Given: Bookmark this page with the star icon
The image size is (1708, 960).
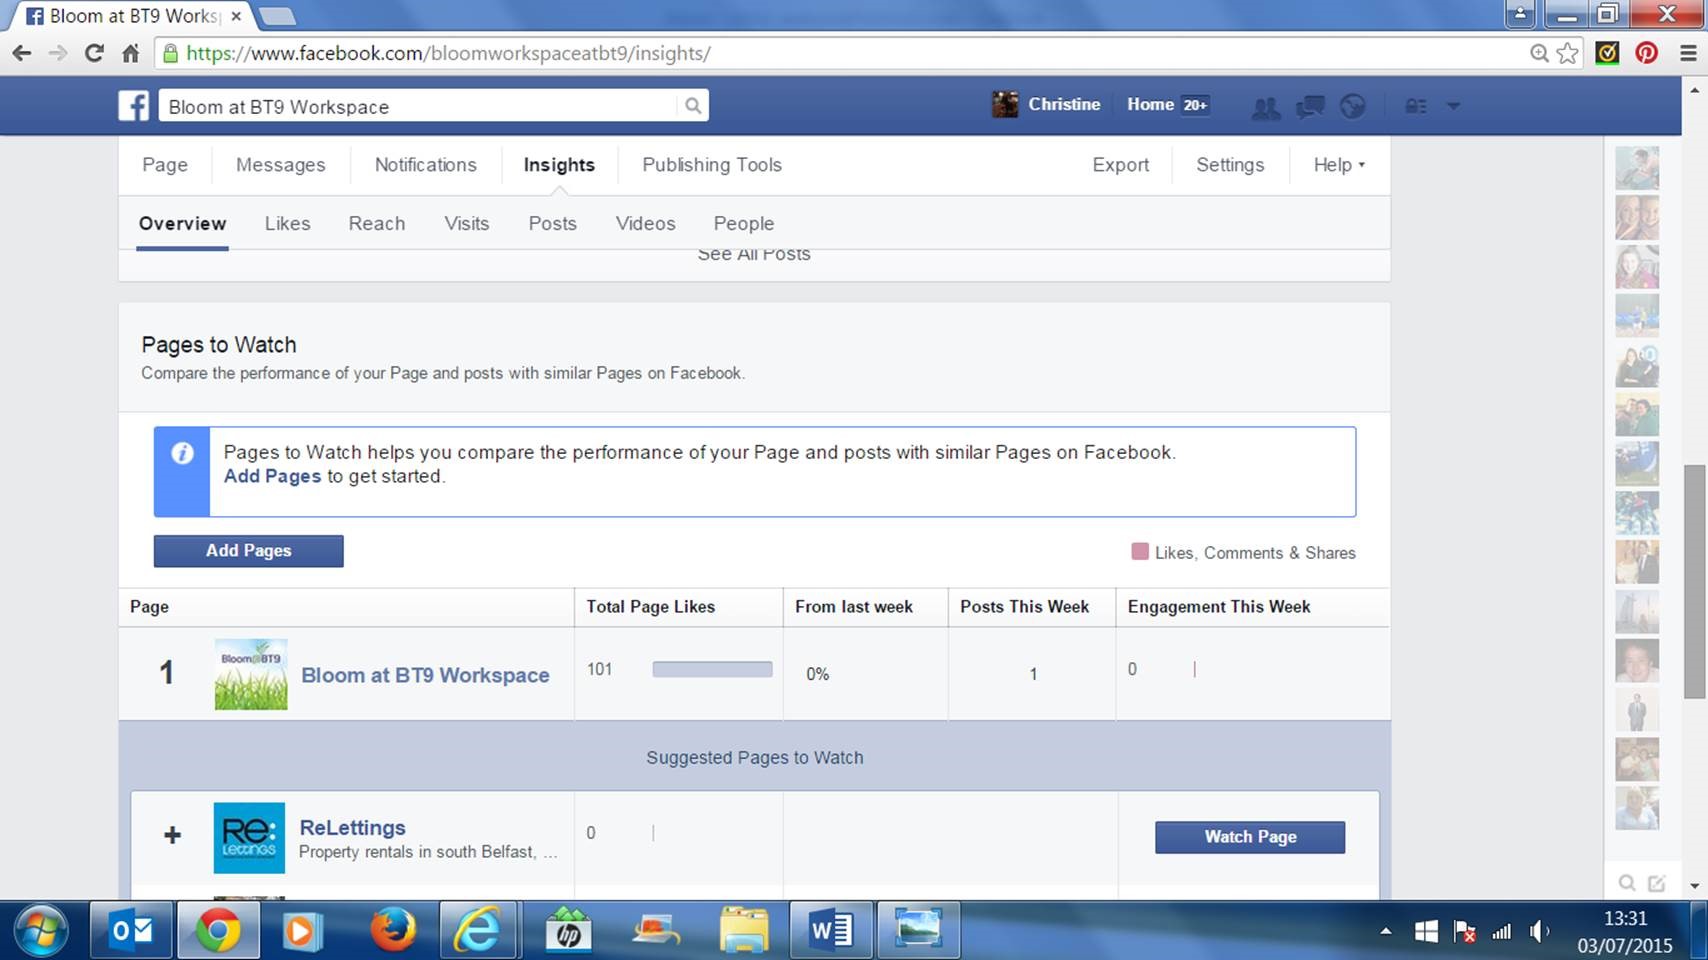Looking at the screenshot, I should coord(1567,53).
